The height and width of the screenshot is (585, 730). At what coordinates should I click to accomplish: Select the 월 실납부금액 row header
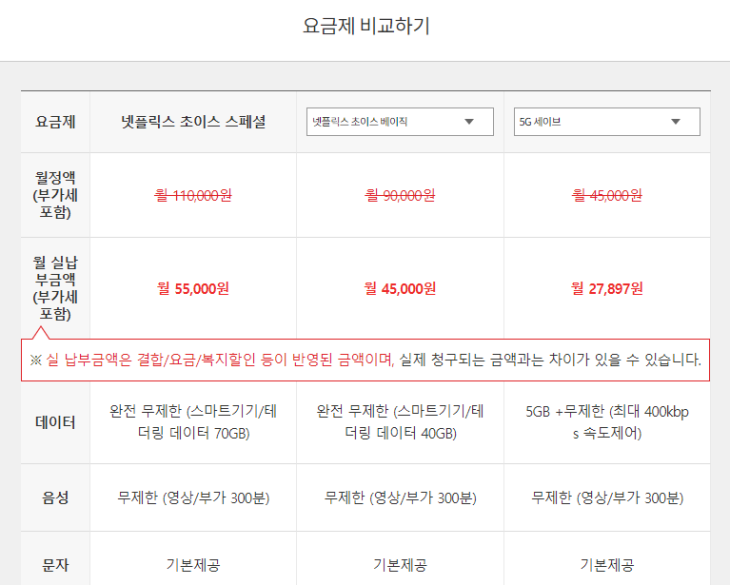pyautogui.click(x=55, y=288)
